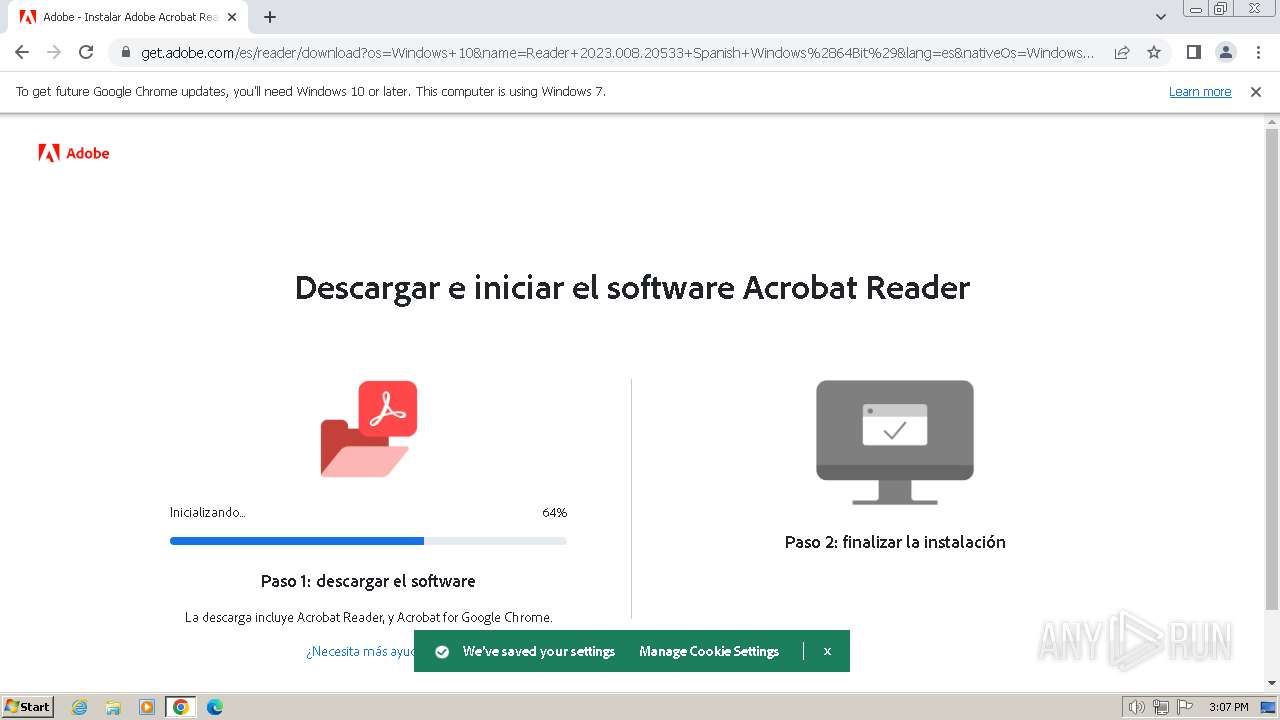The width and height of the screenshot is (1280, 720).
Task: Close the cookie settings saved banner
Action: (827, 651)
